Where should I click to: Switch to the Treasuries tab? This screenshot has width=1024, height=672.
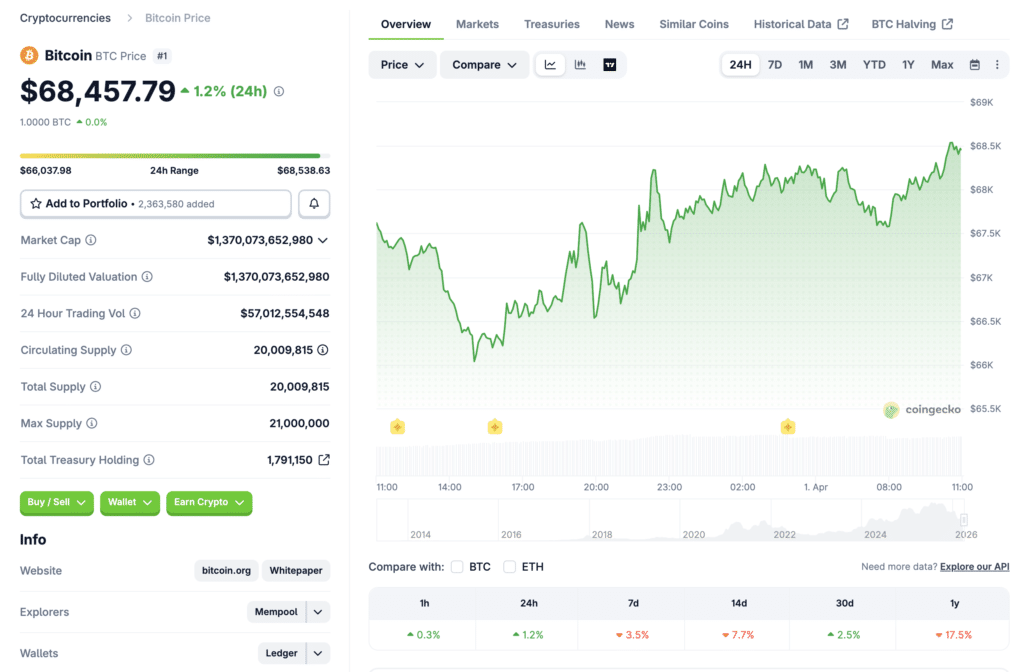[552, 24]
